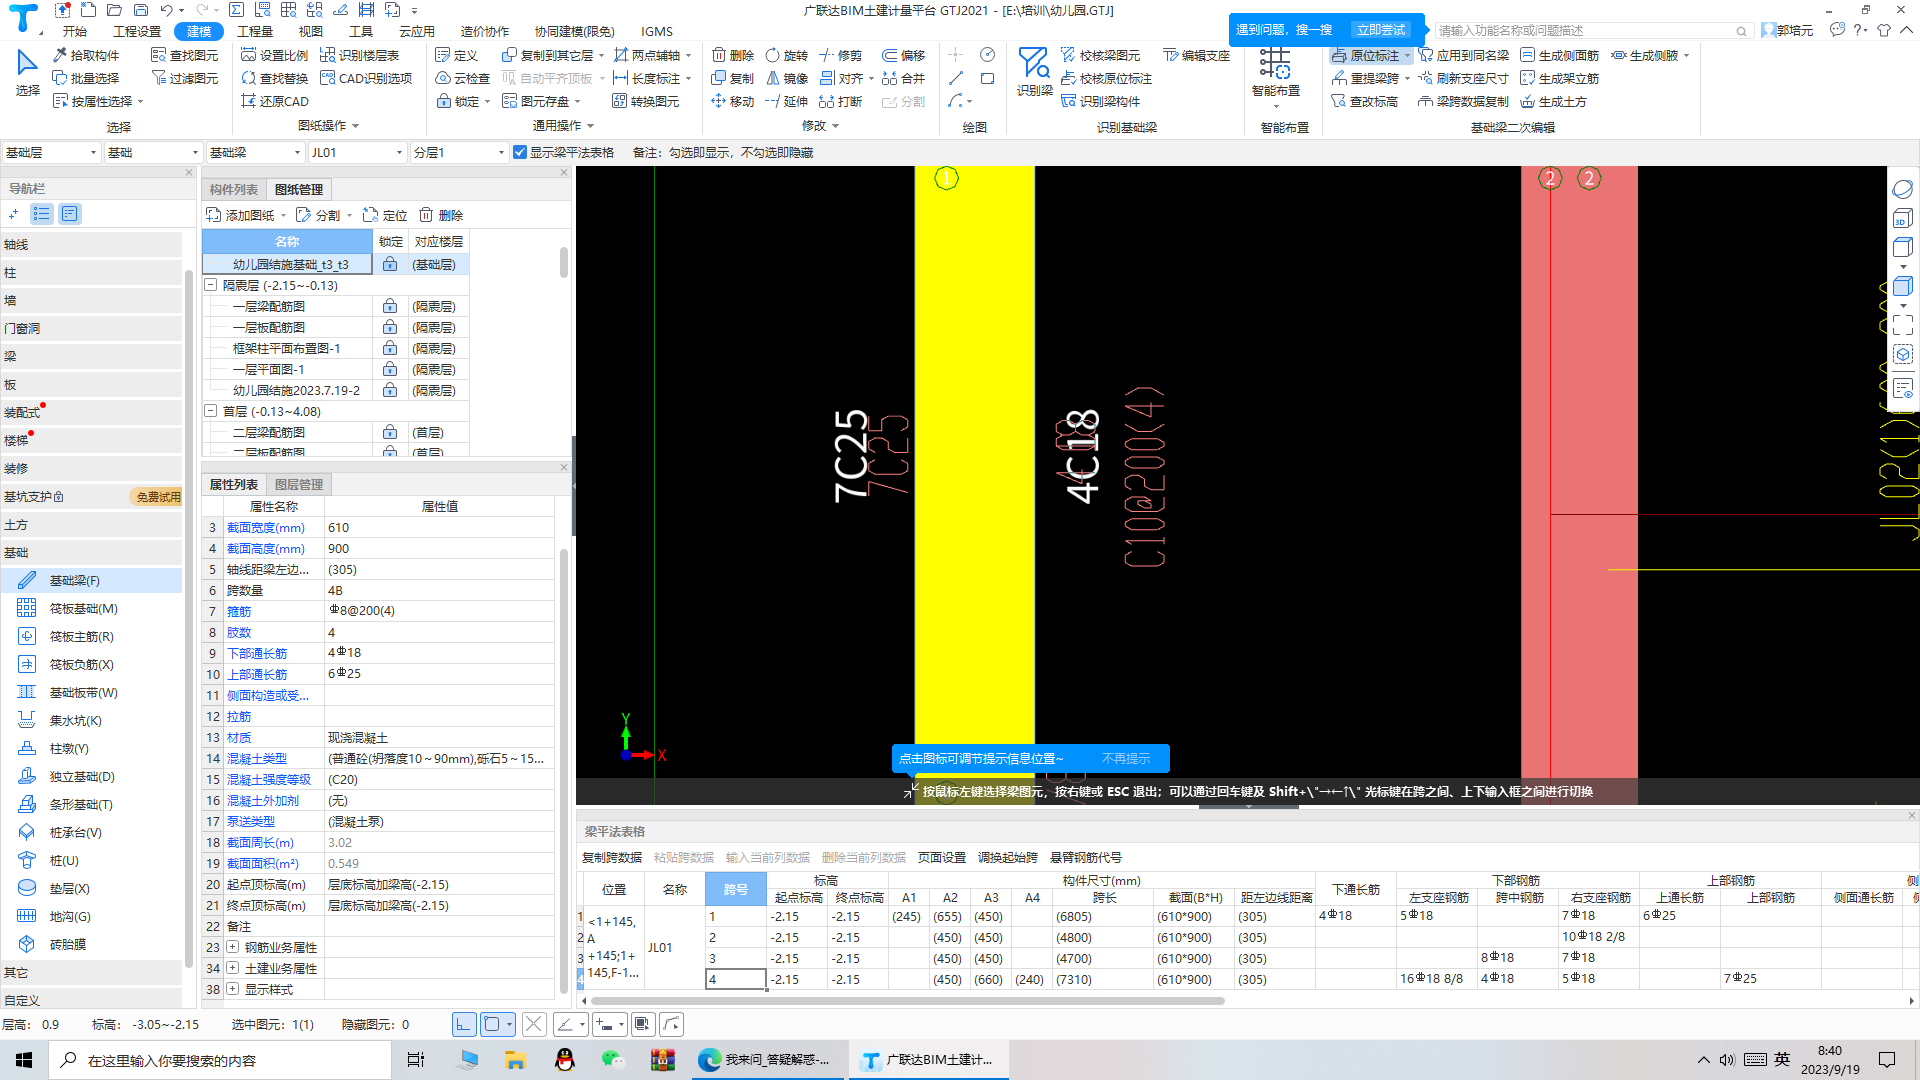Screen dimensions: 1920x1080
Task: Toggle the orthogonal mode status bar button
Action: [x=464, y=1024]
